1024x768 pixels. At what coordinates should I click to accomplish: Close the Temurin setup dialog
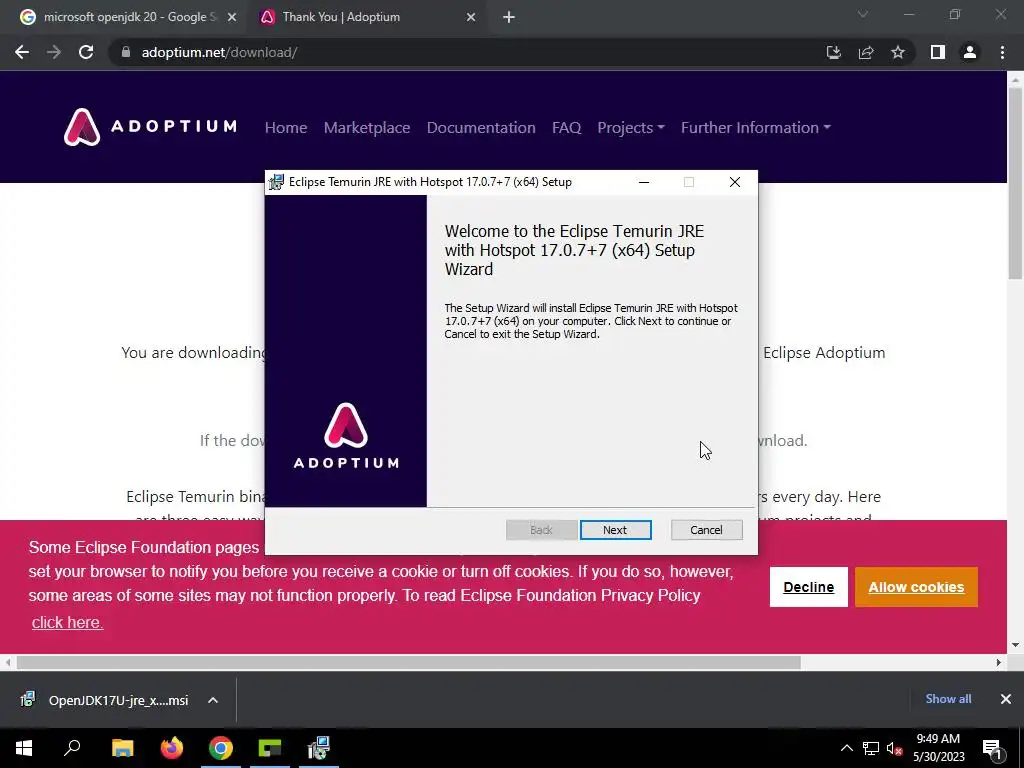click(735, 182)
